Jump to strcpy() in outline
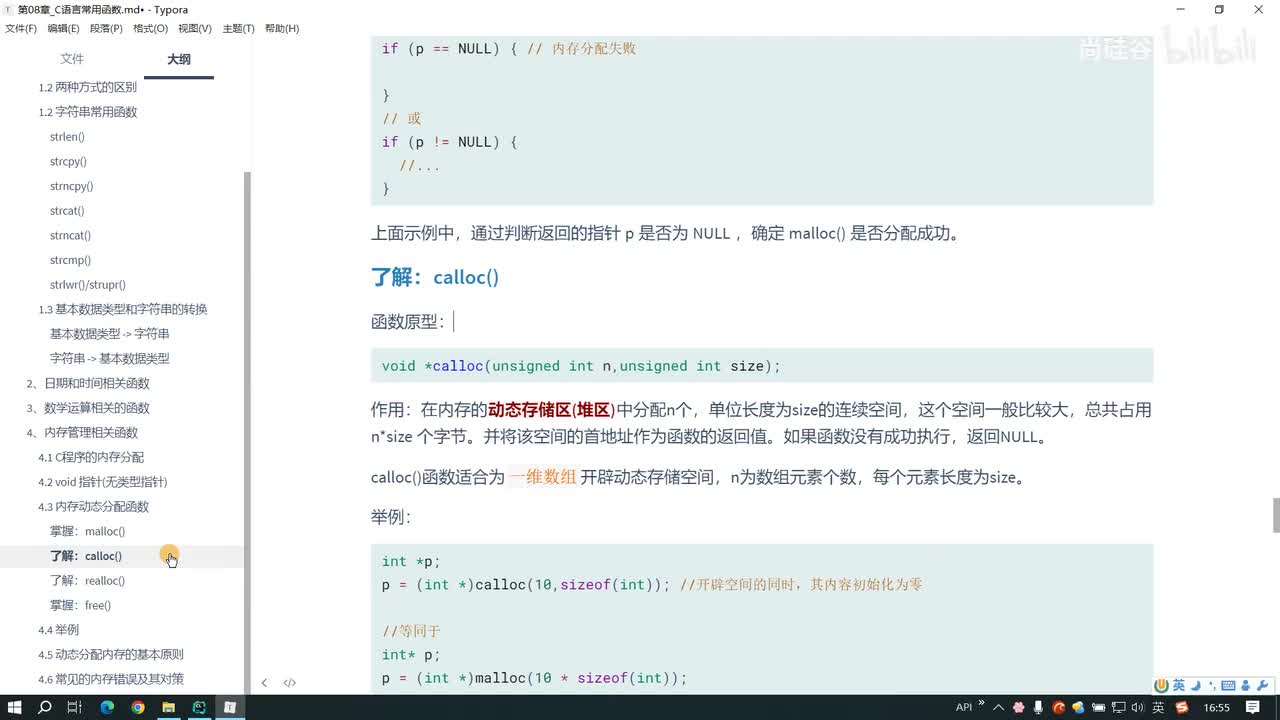 (x=68, y=161)
